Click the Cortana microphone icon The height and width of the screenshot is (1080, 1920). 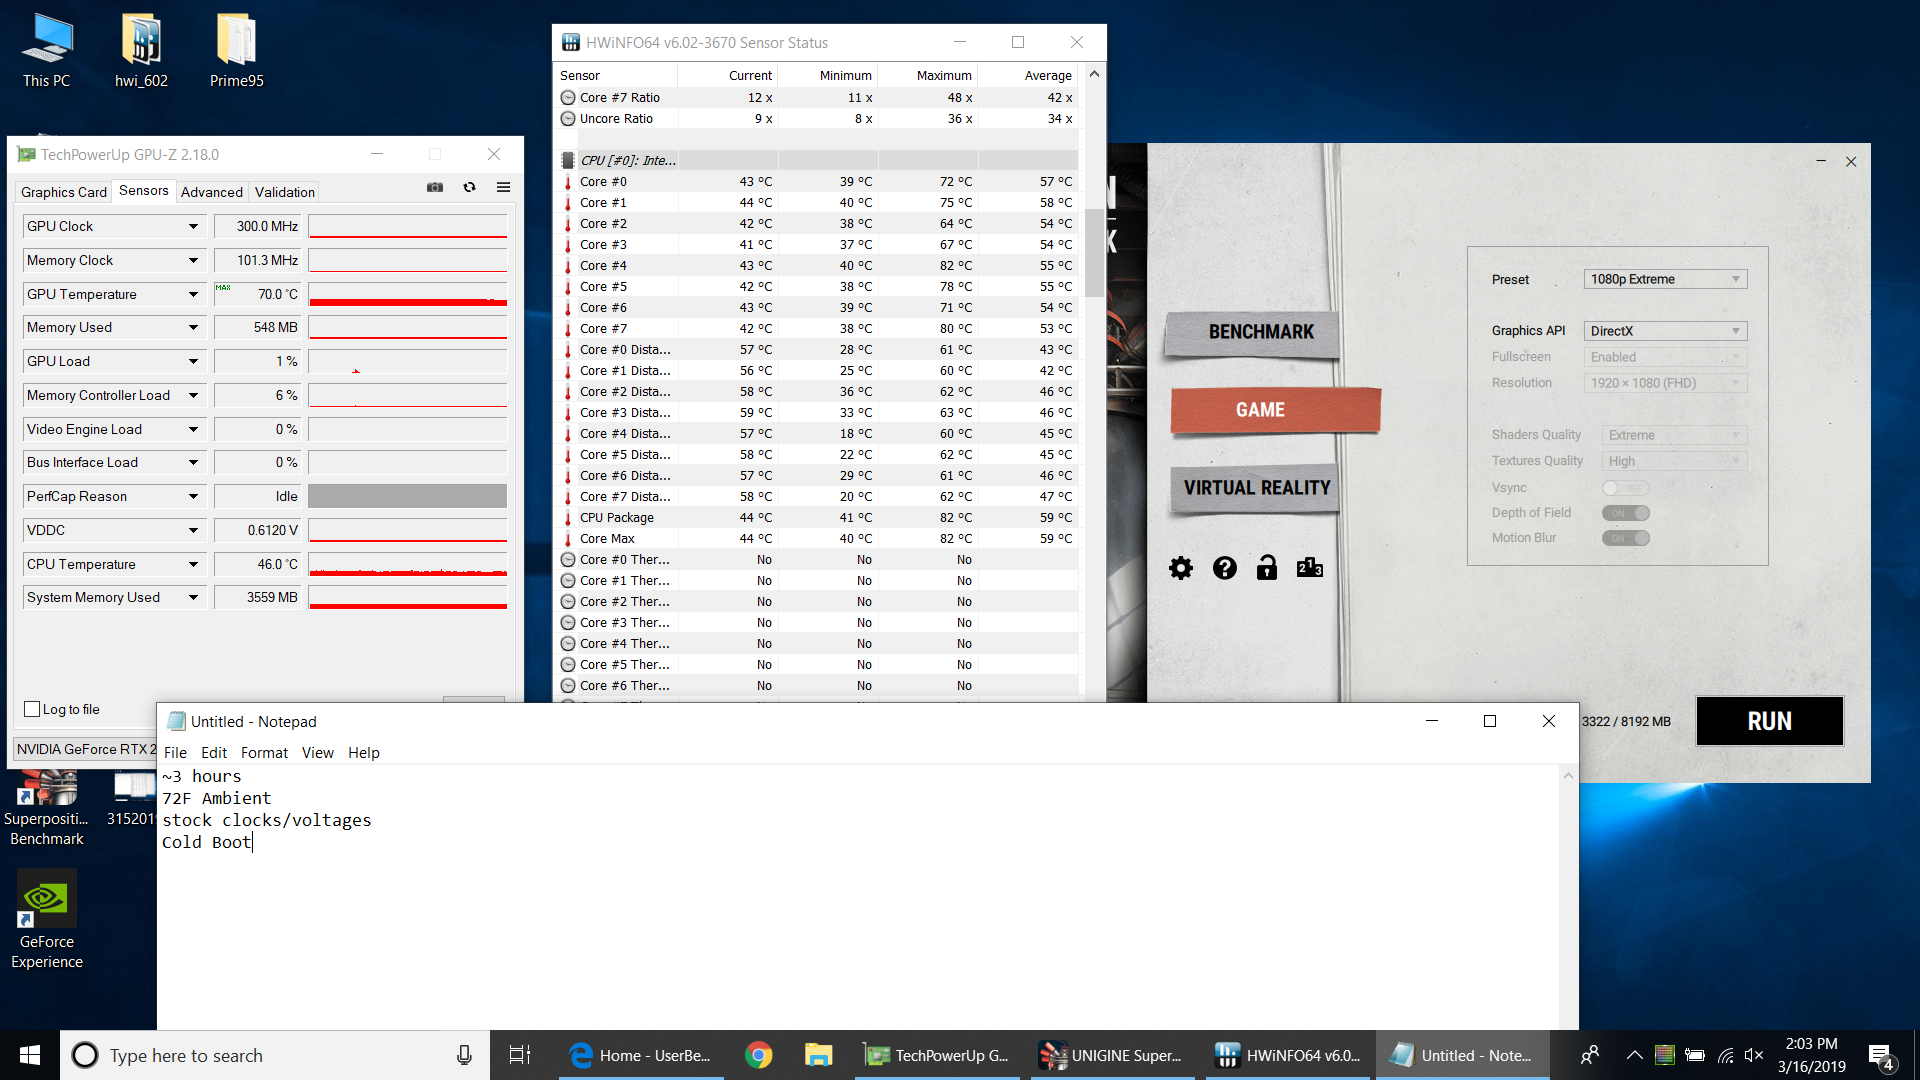coord(464,1055)
